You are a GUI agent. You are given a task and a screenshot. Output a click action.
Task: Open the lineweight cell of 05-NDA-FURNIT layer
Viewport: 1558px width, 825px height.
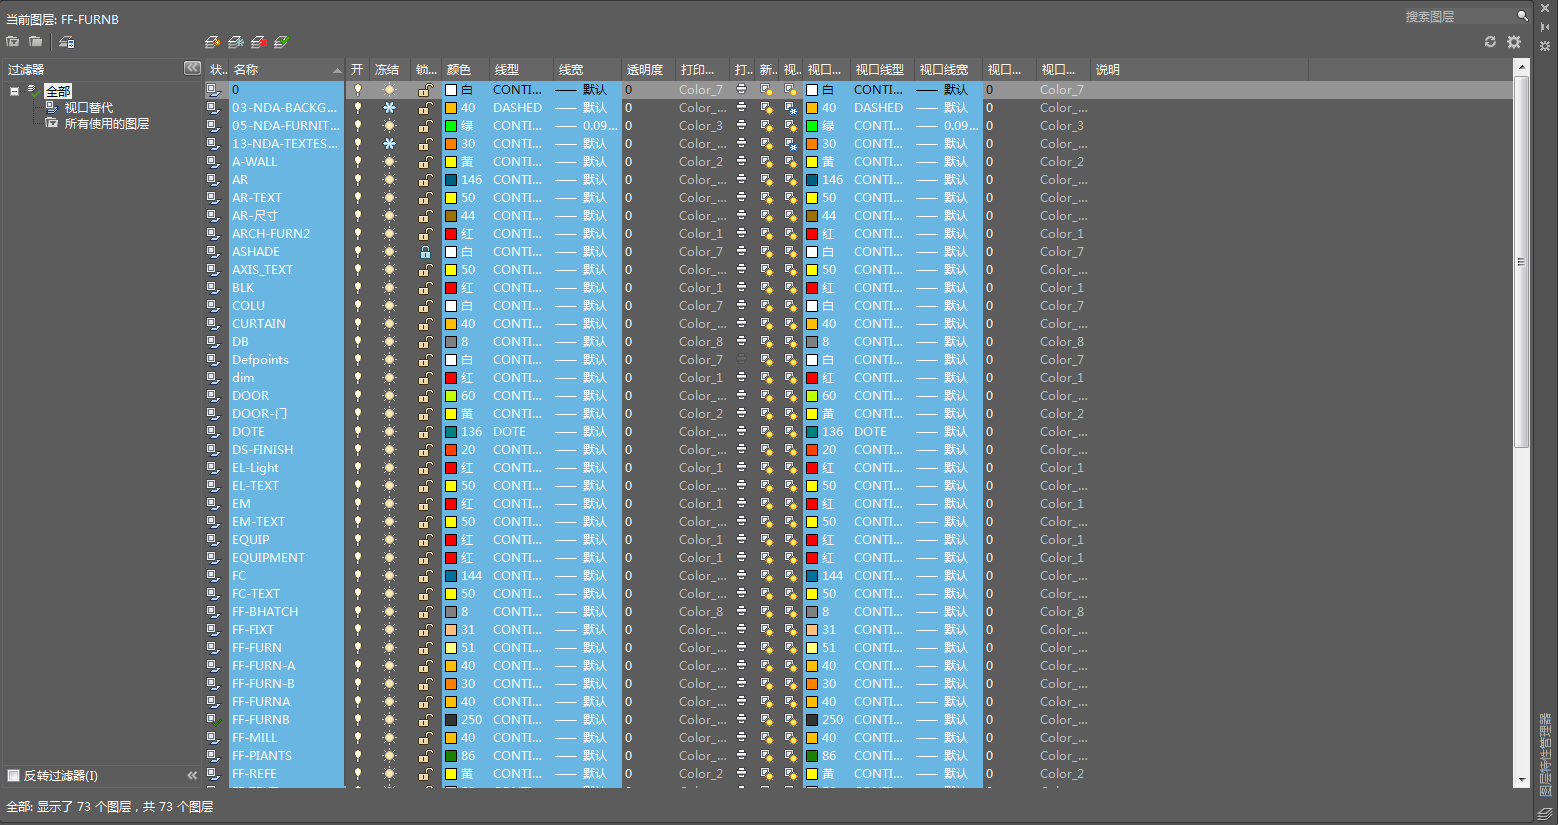pyautogui.click(x=587, y=126)
